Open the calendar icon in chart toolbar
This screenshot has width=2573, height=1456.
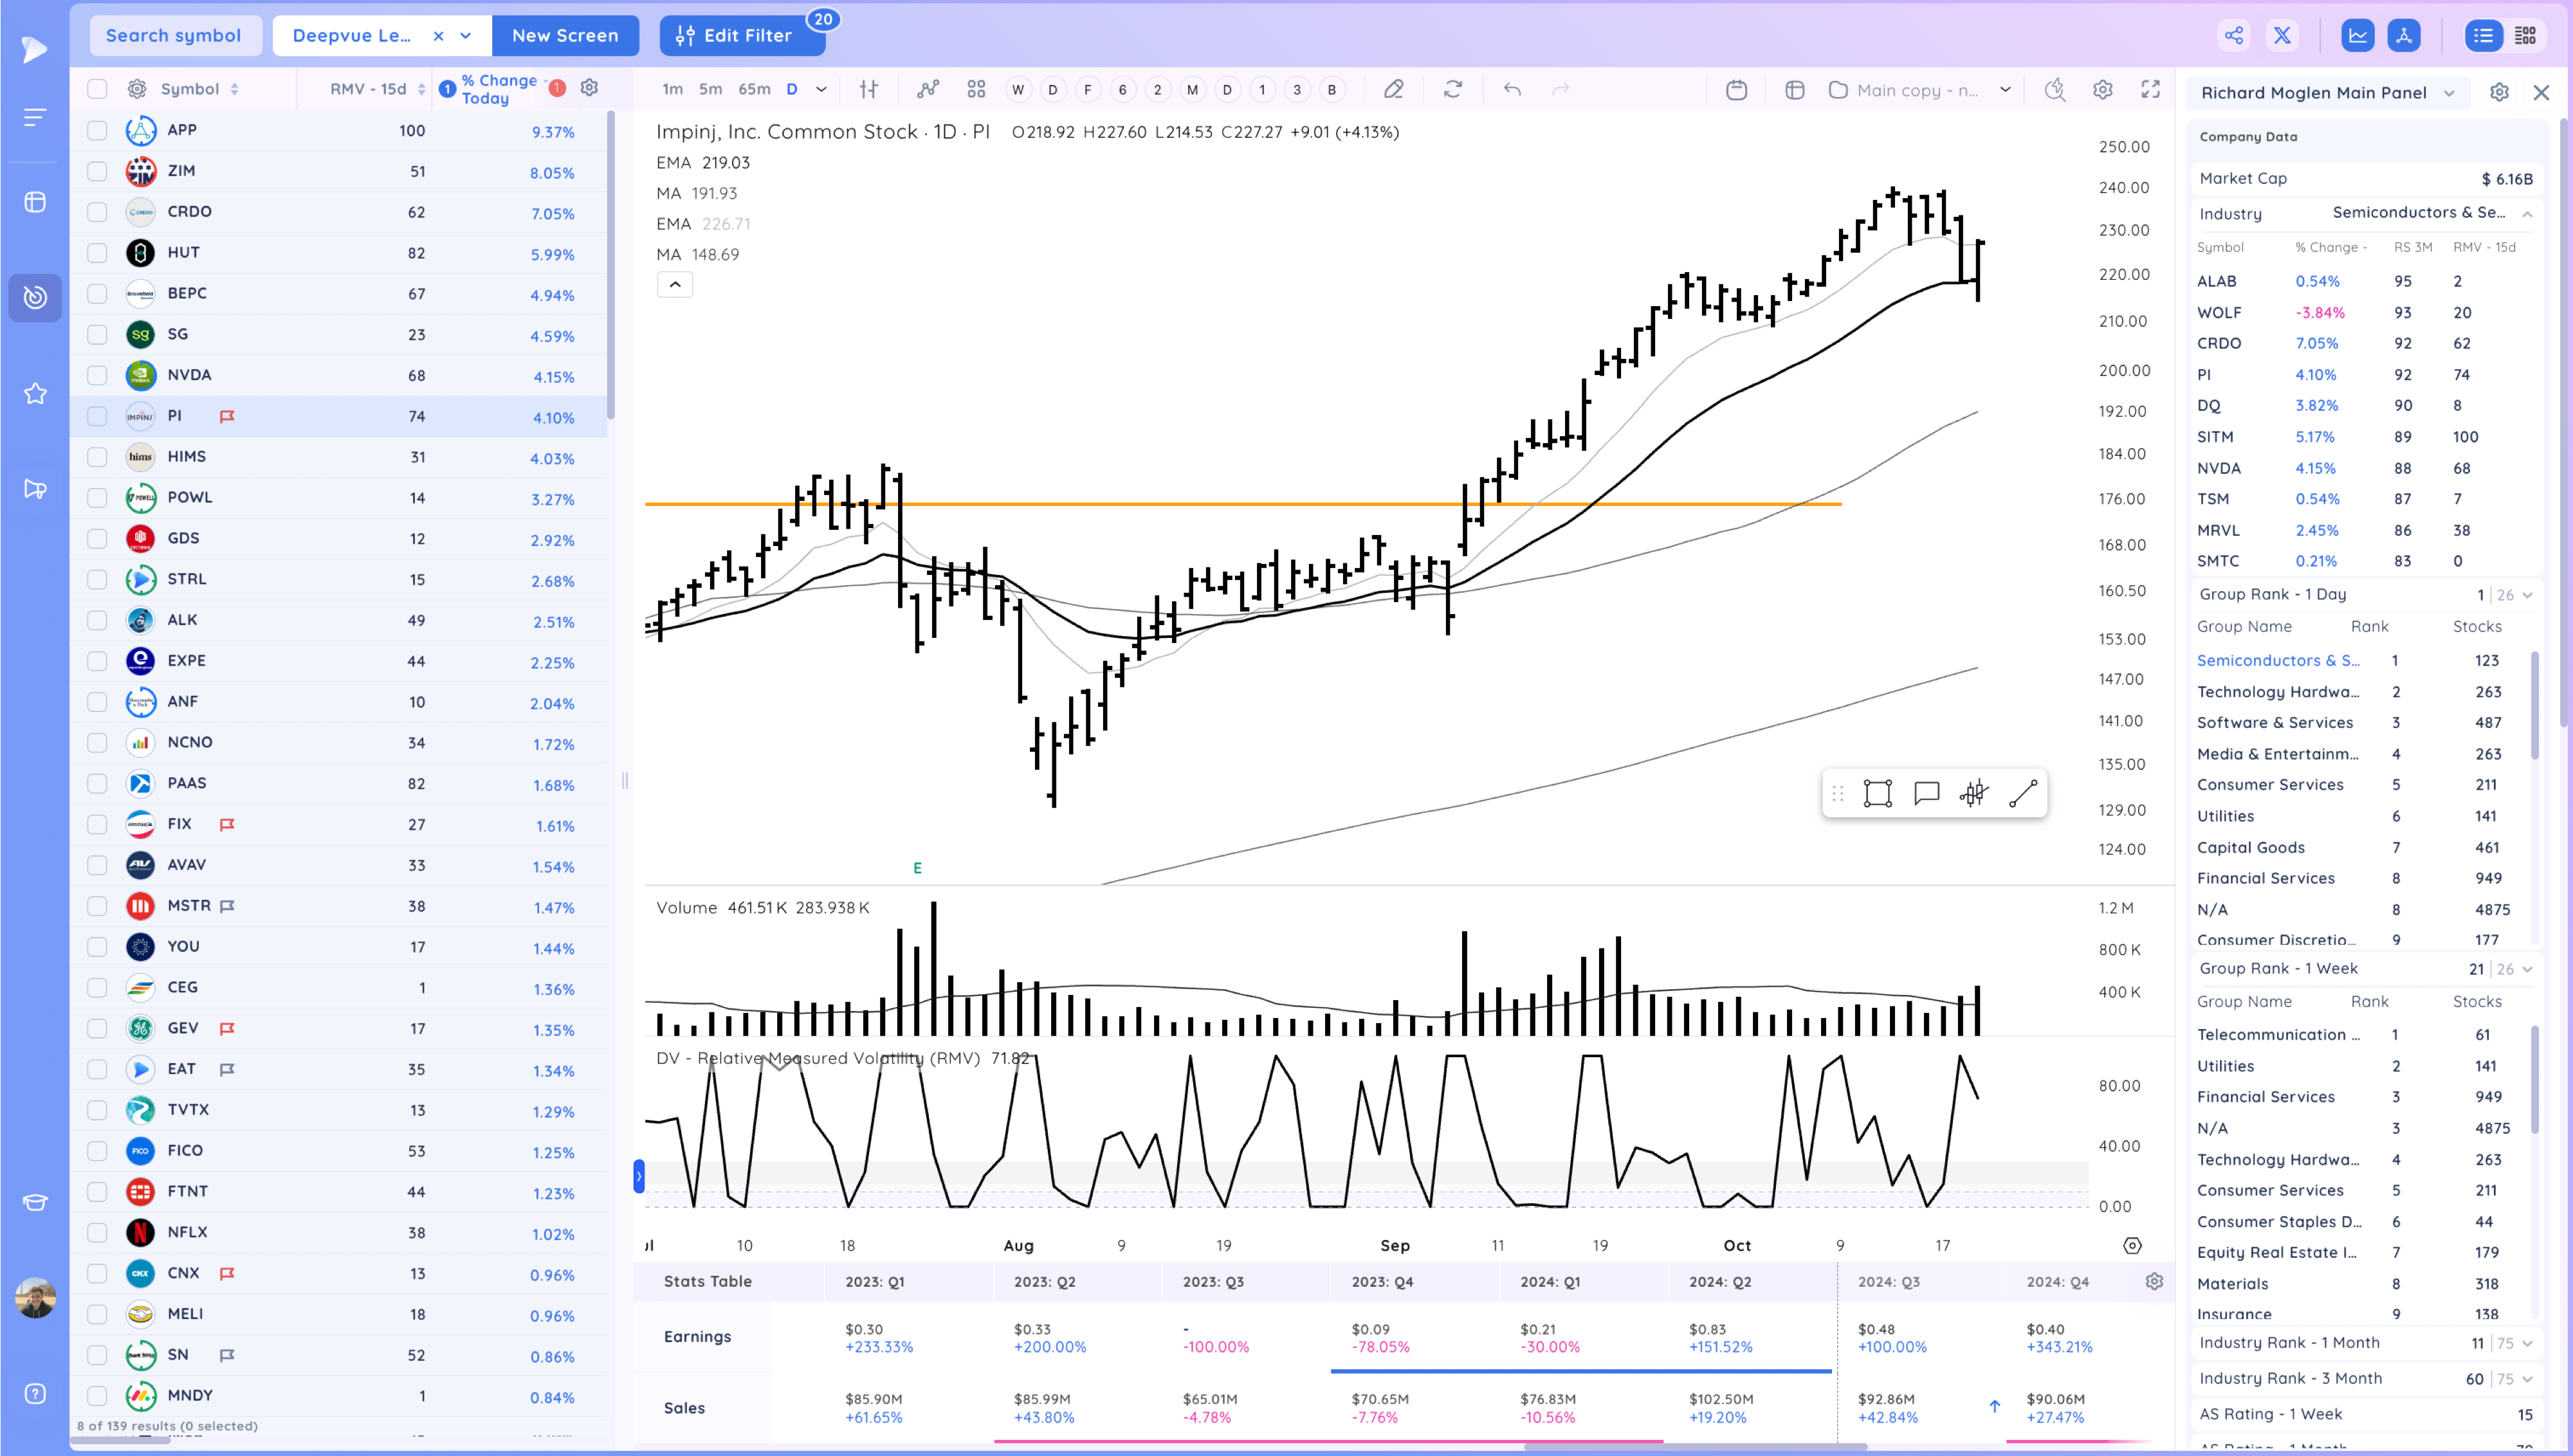tap(1736, 90)
